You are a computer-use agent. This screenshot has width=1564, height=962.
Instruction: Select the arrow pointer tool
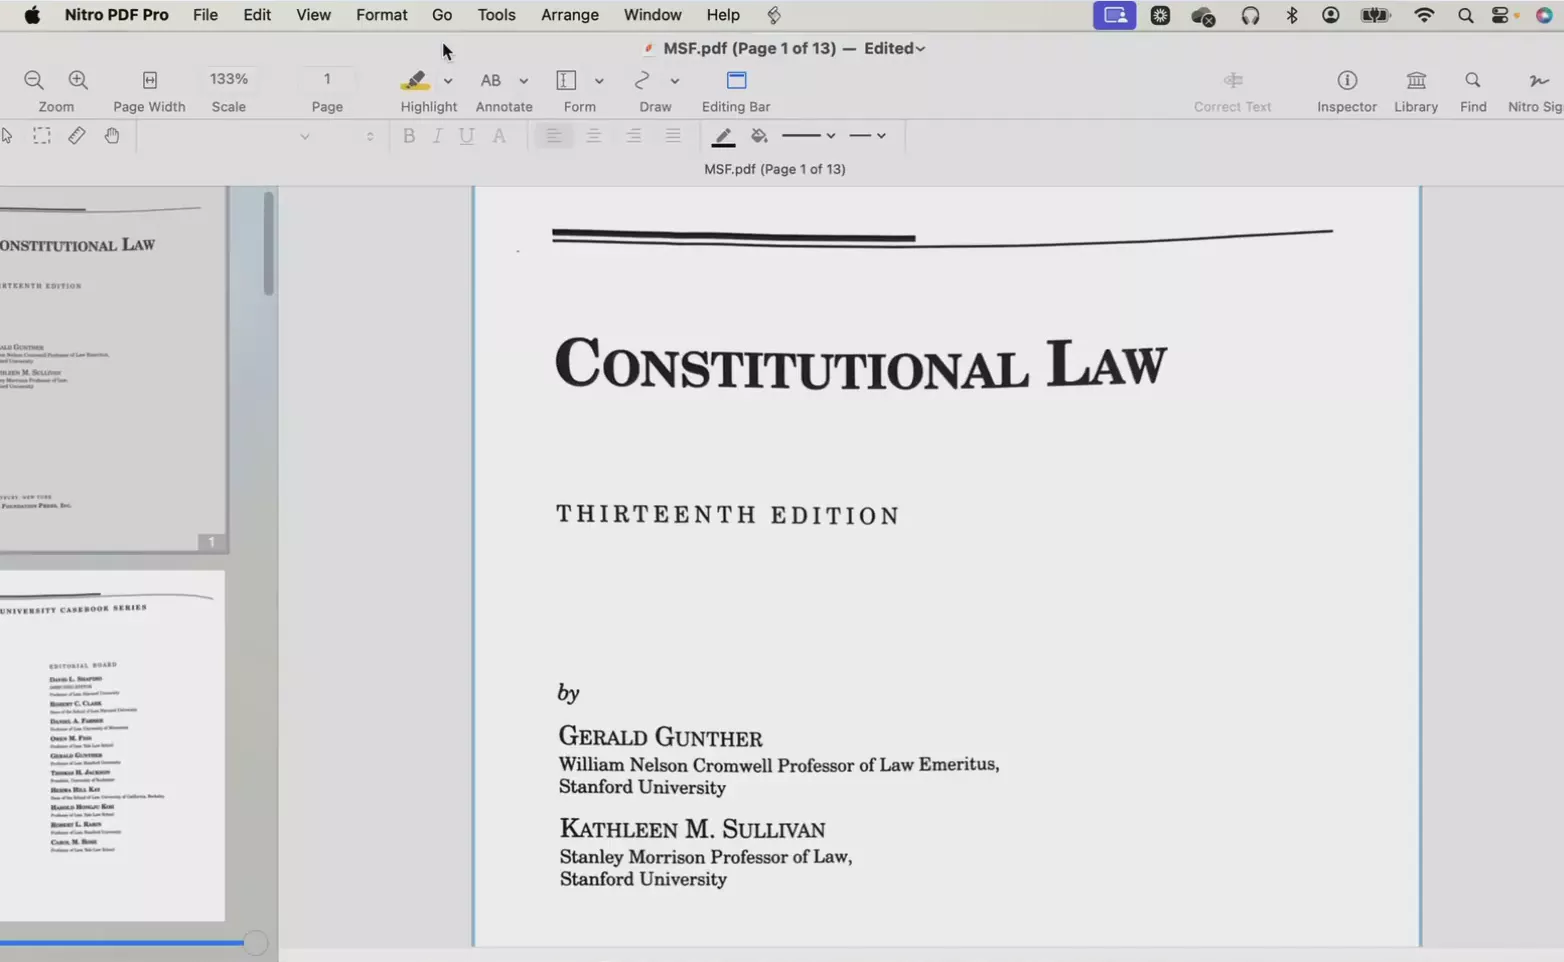[7, 136]
